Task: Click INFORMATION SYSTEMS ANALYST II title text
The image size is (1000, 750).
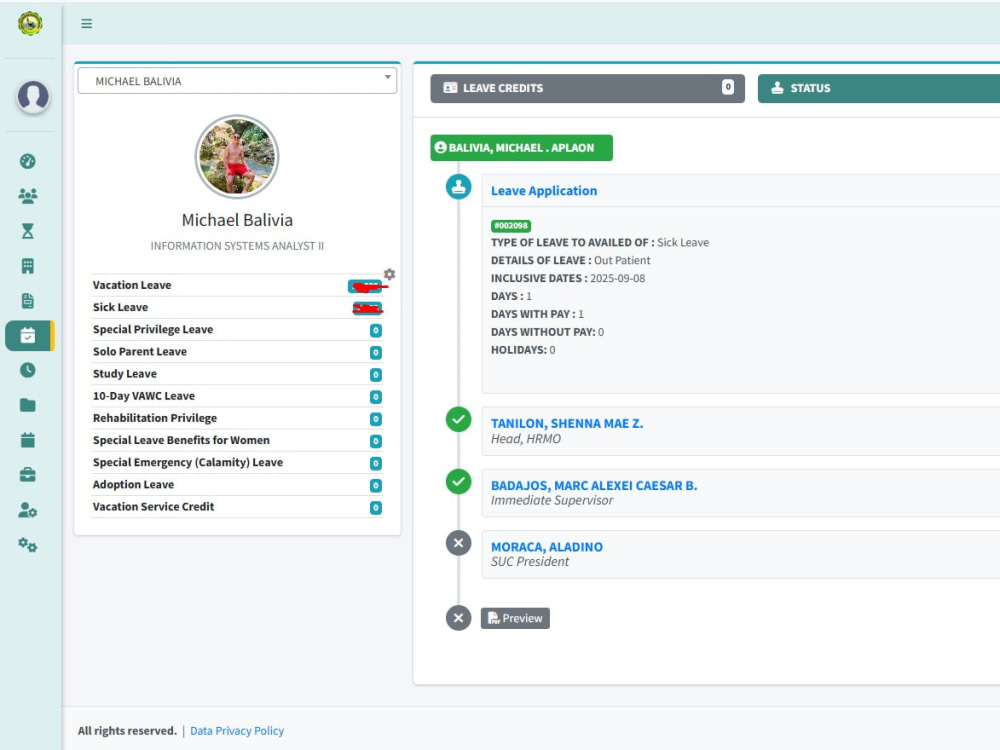Action: 237,246
